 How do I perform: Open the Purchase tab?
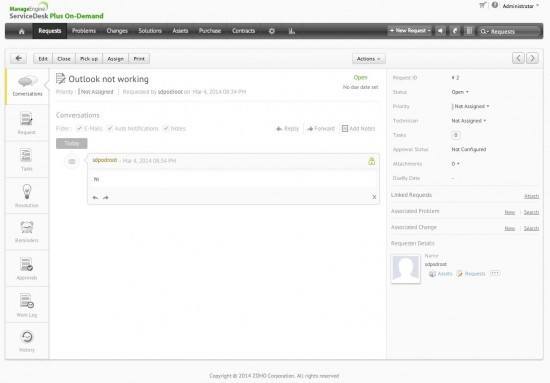[x=210, y=31]
